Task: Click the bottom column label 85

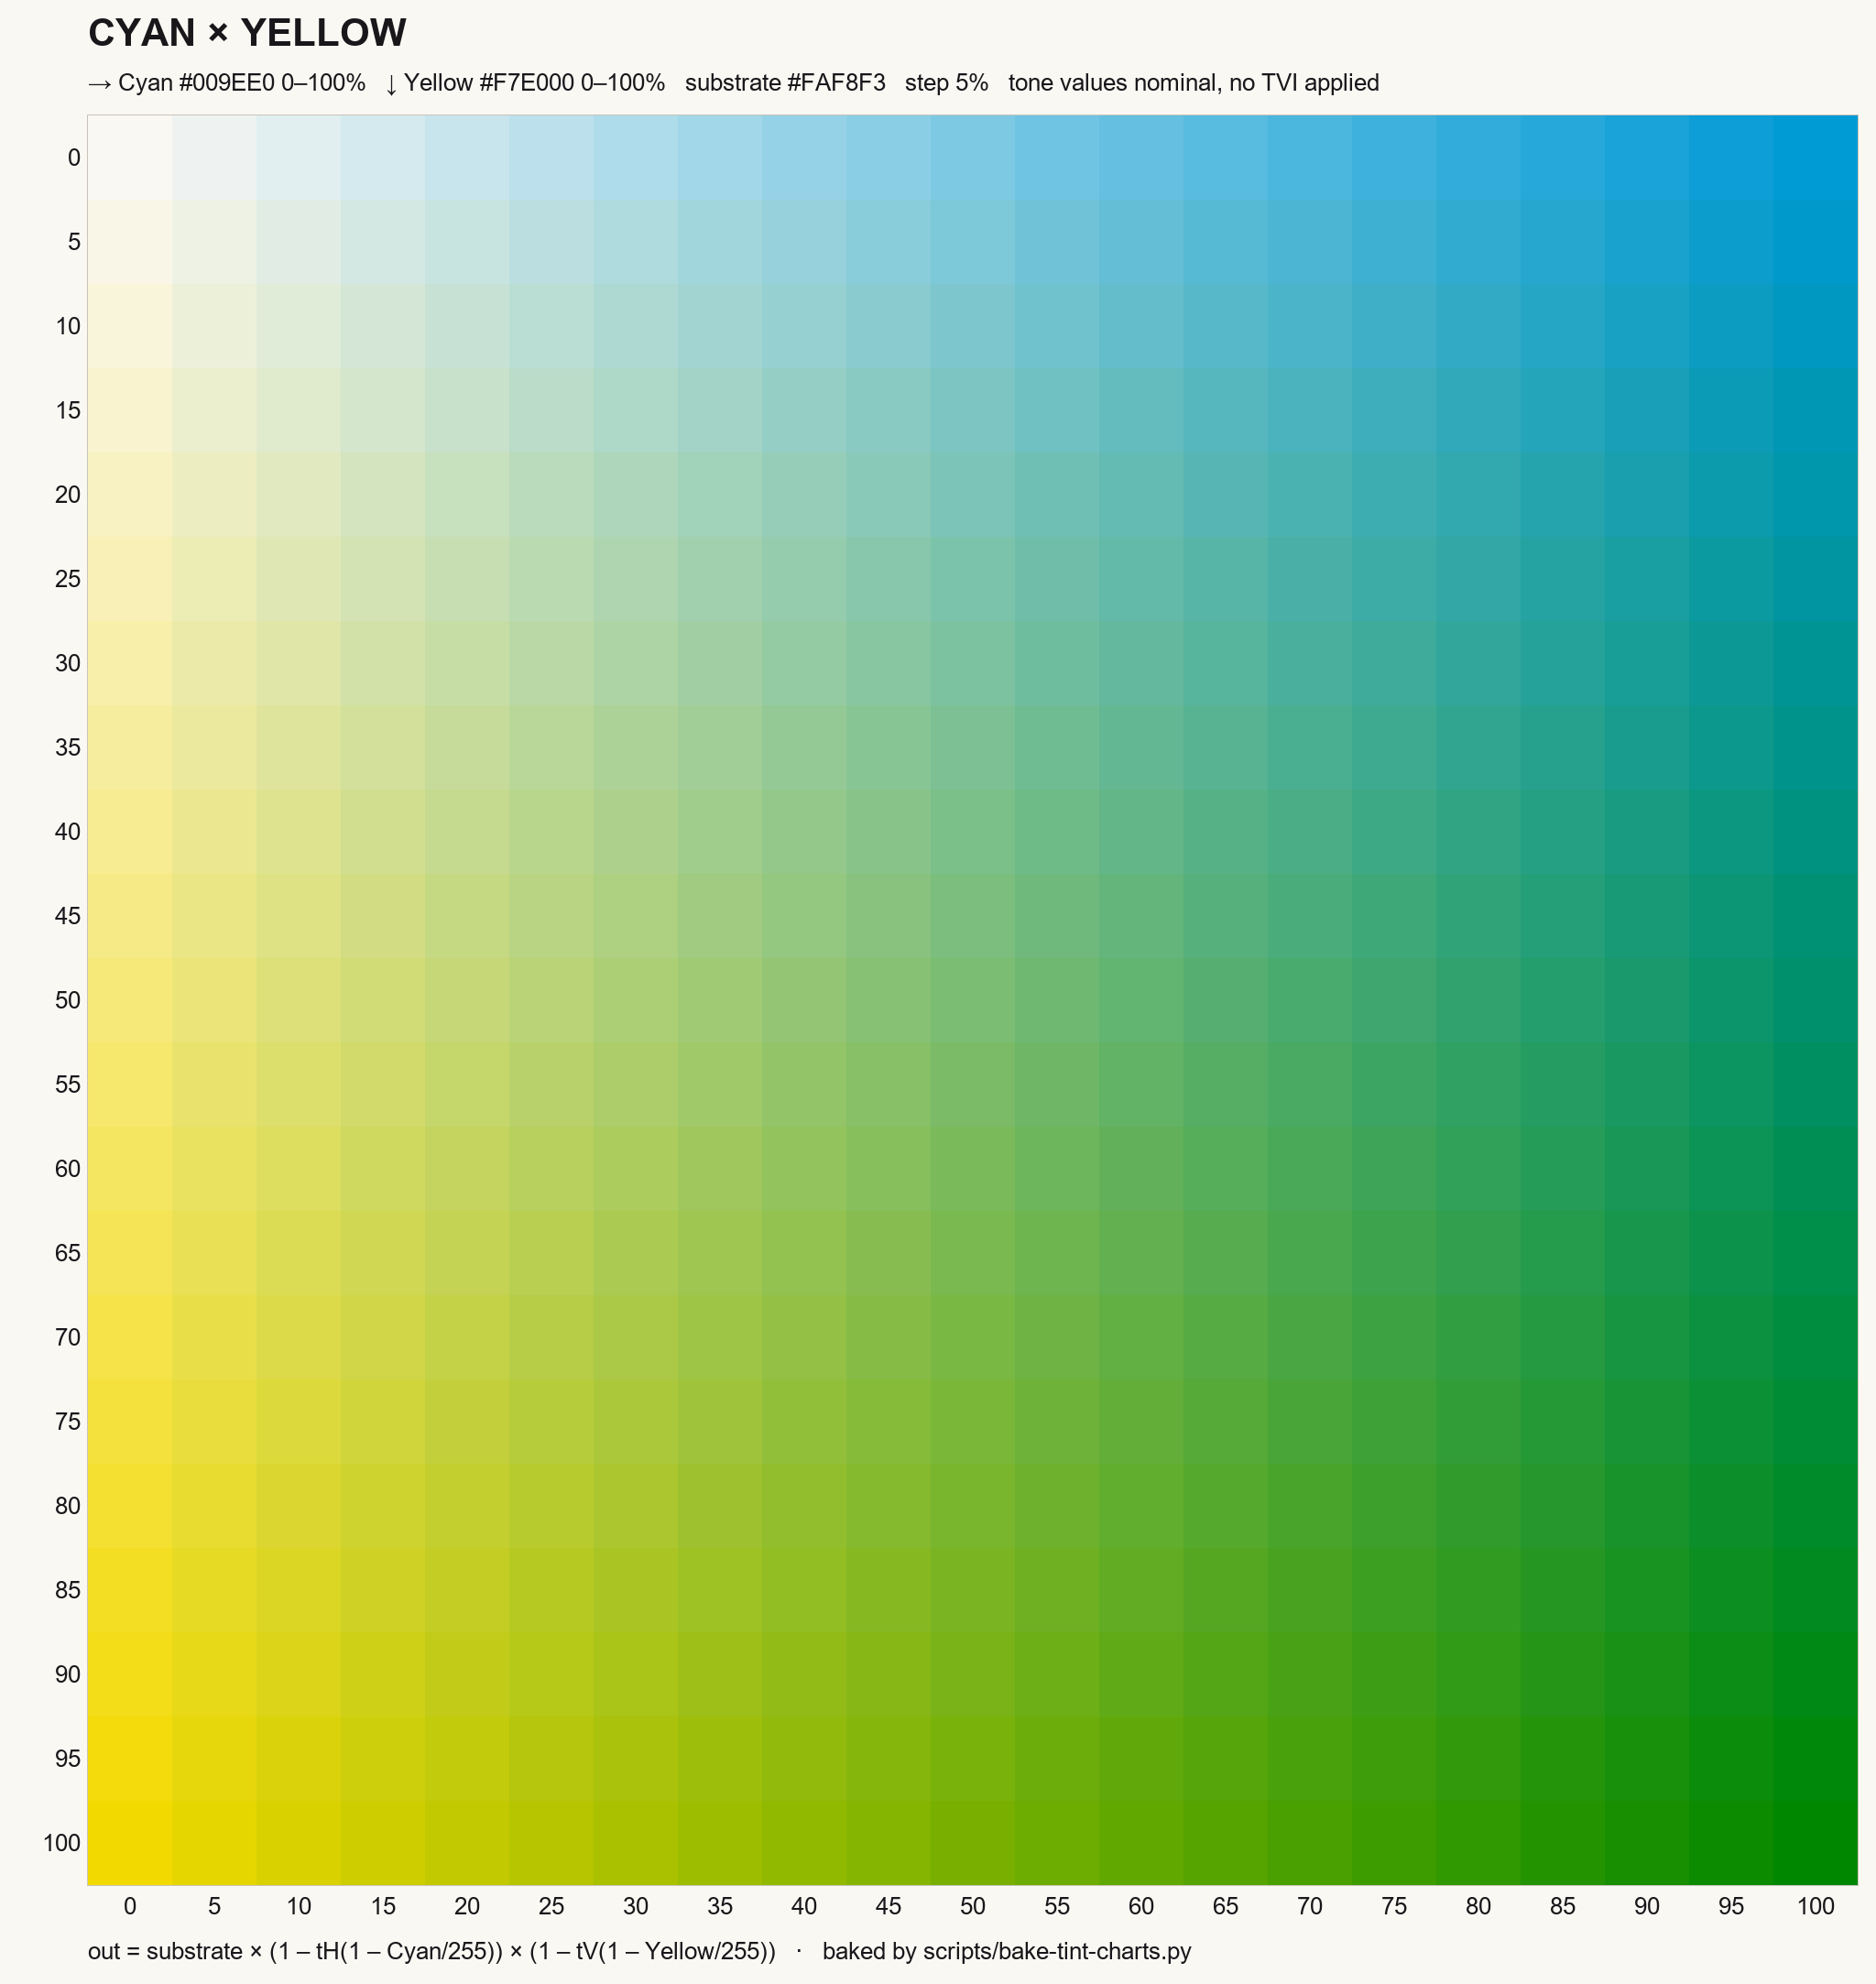Action: click(x=1563, y=1906)
